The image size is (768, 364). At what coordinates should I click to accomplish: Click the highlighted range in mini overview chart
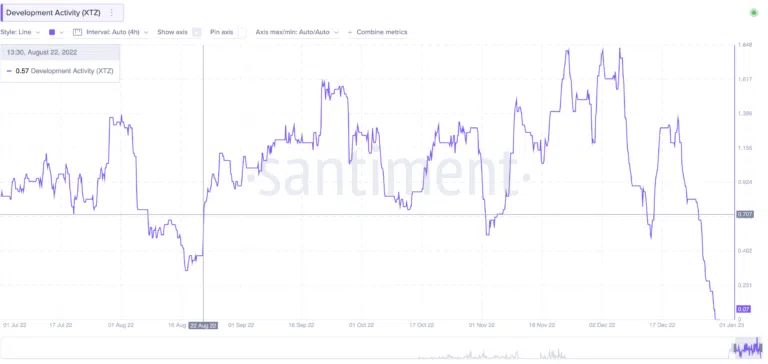747,348
